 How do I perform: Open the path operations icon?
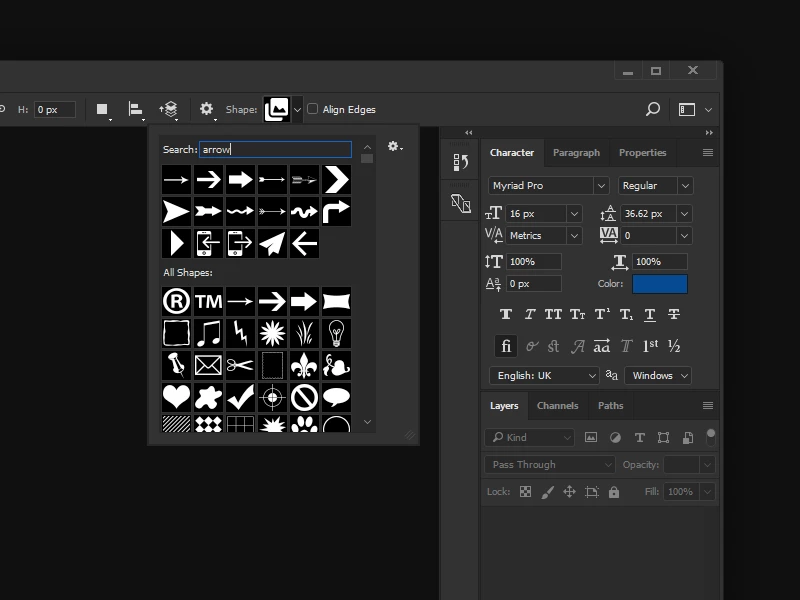[103, 109]
